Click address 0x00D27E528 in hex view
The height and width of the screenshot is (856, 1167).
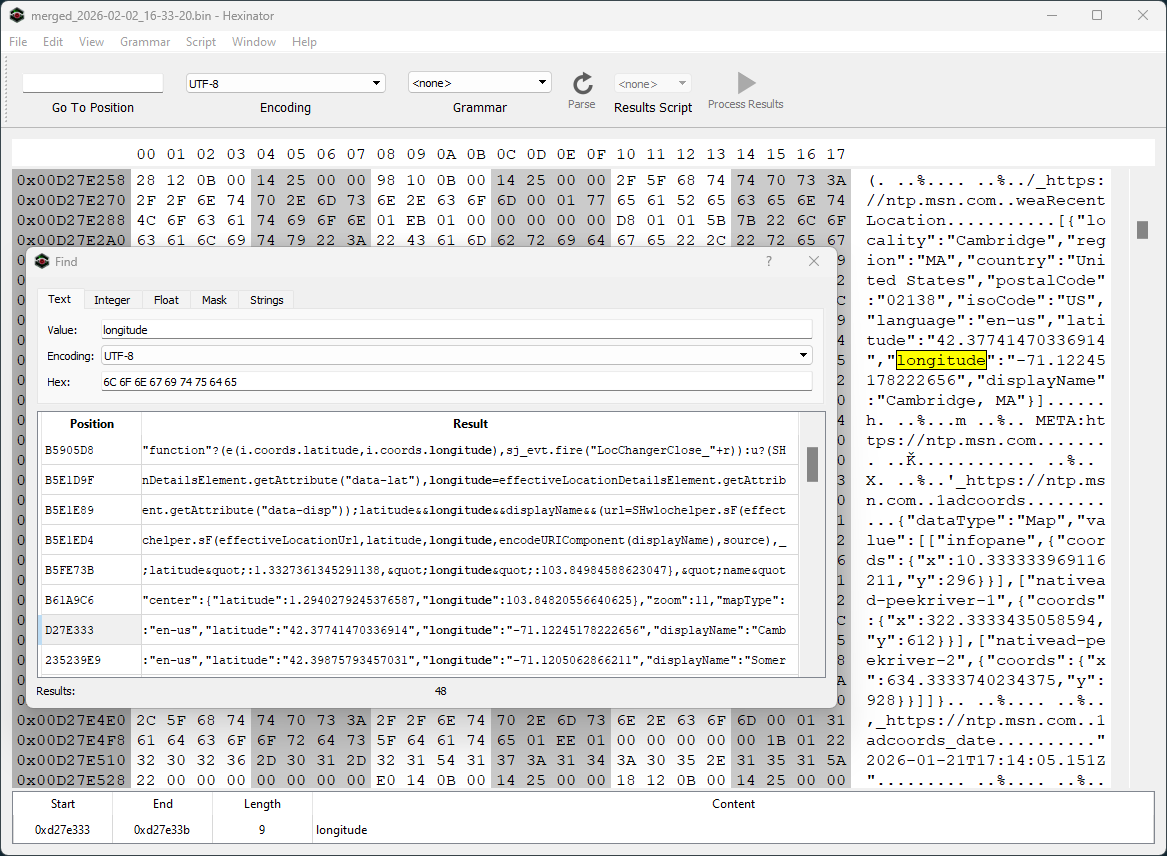[x=71, y=780]
